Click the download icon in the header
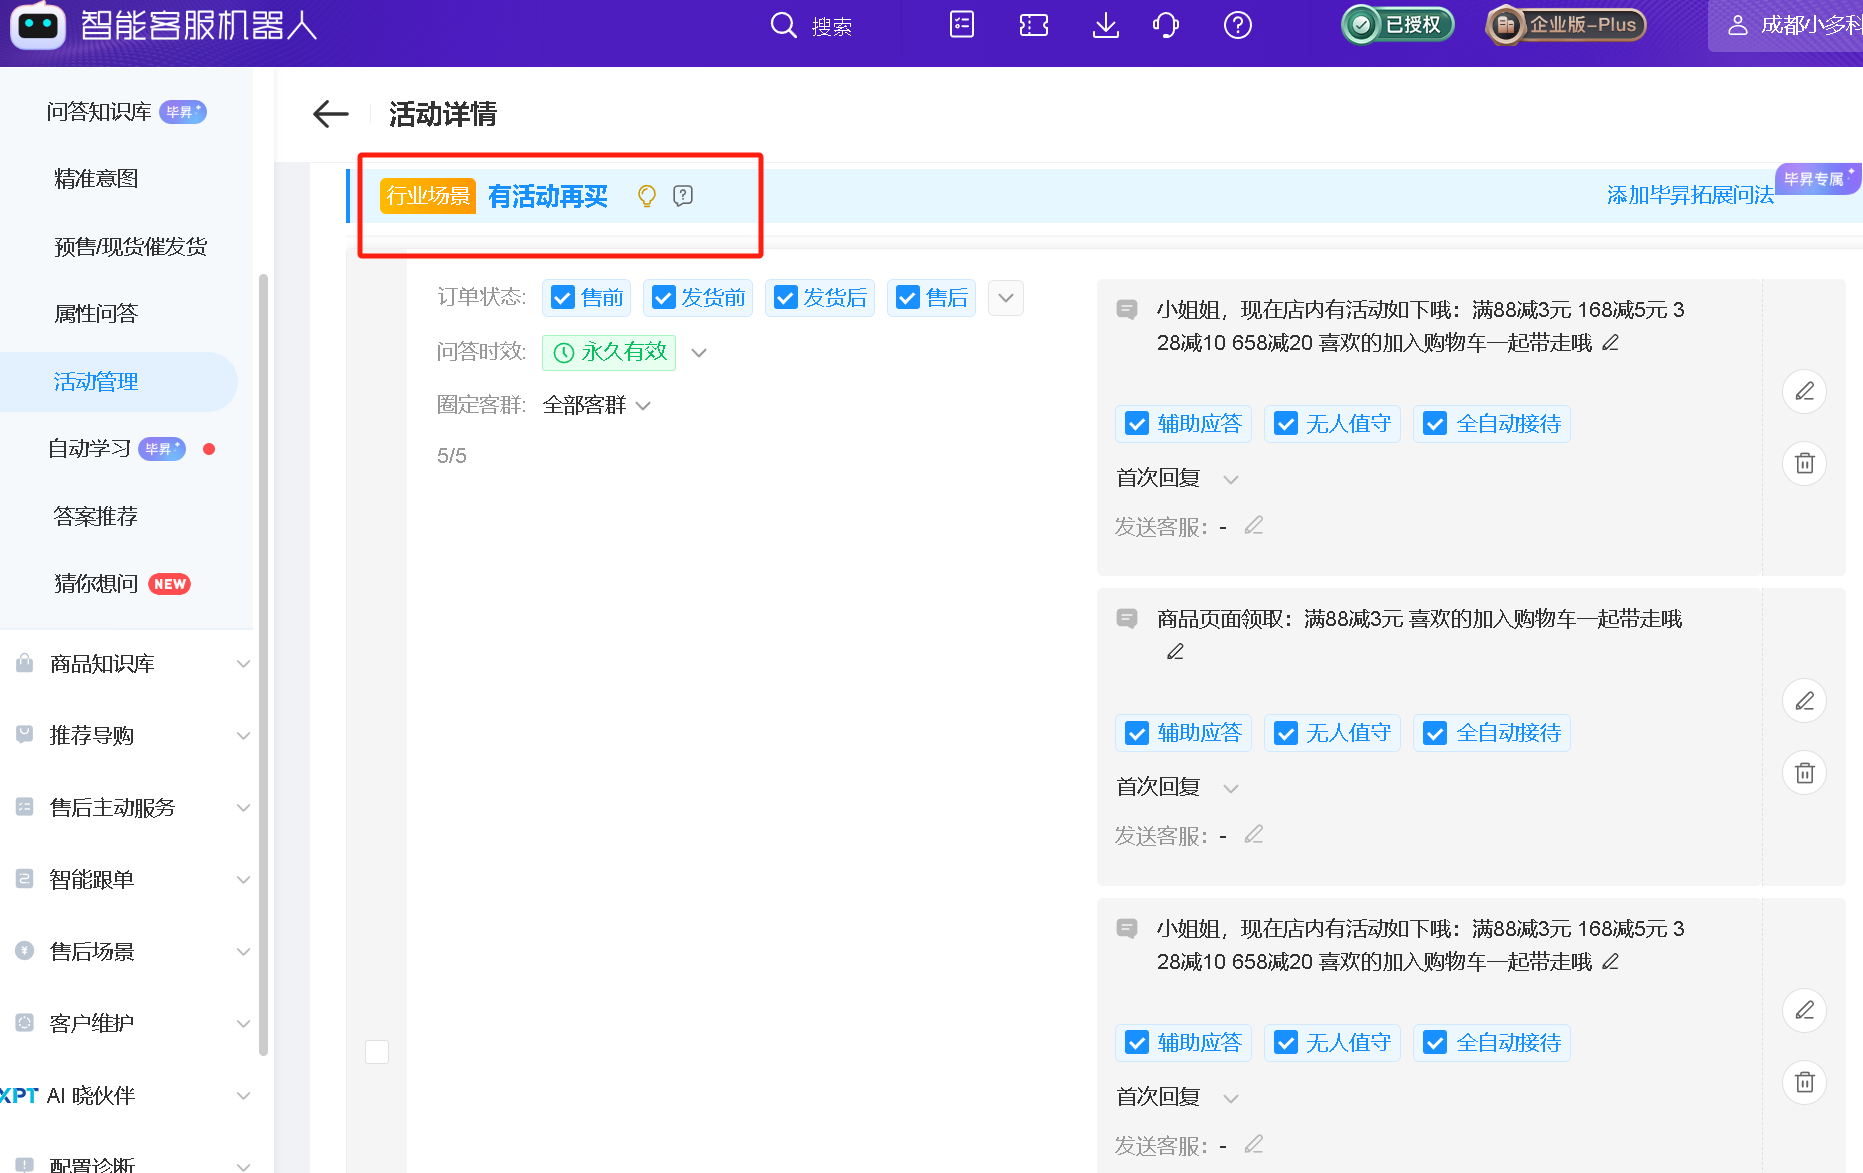This screenshot has height=1173, width=1863. tap(1106, 25)
